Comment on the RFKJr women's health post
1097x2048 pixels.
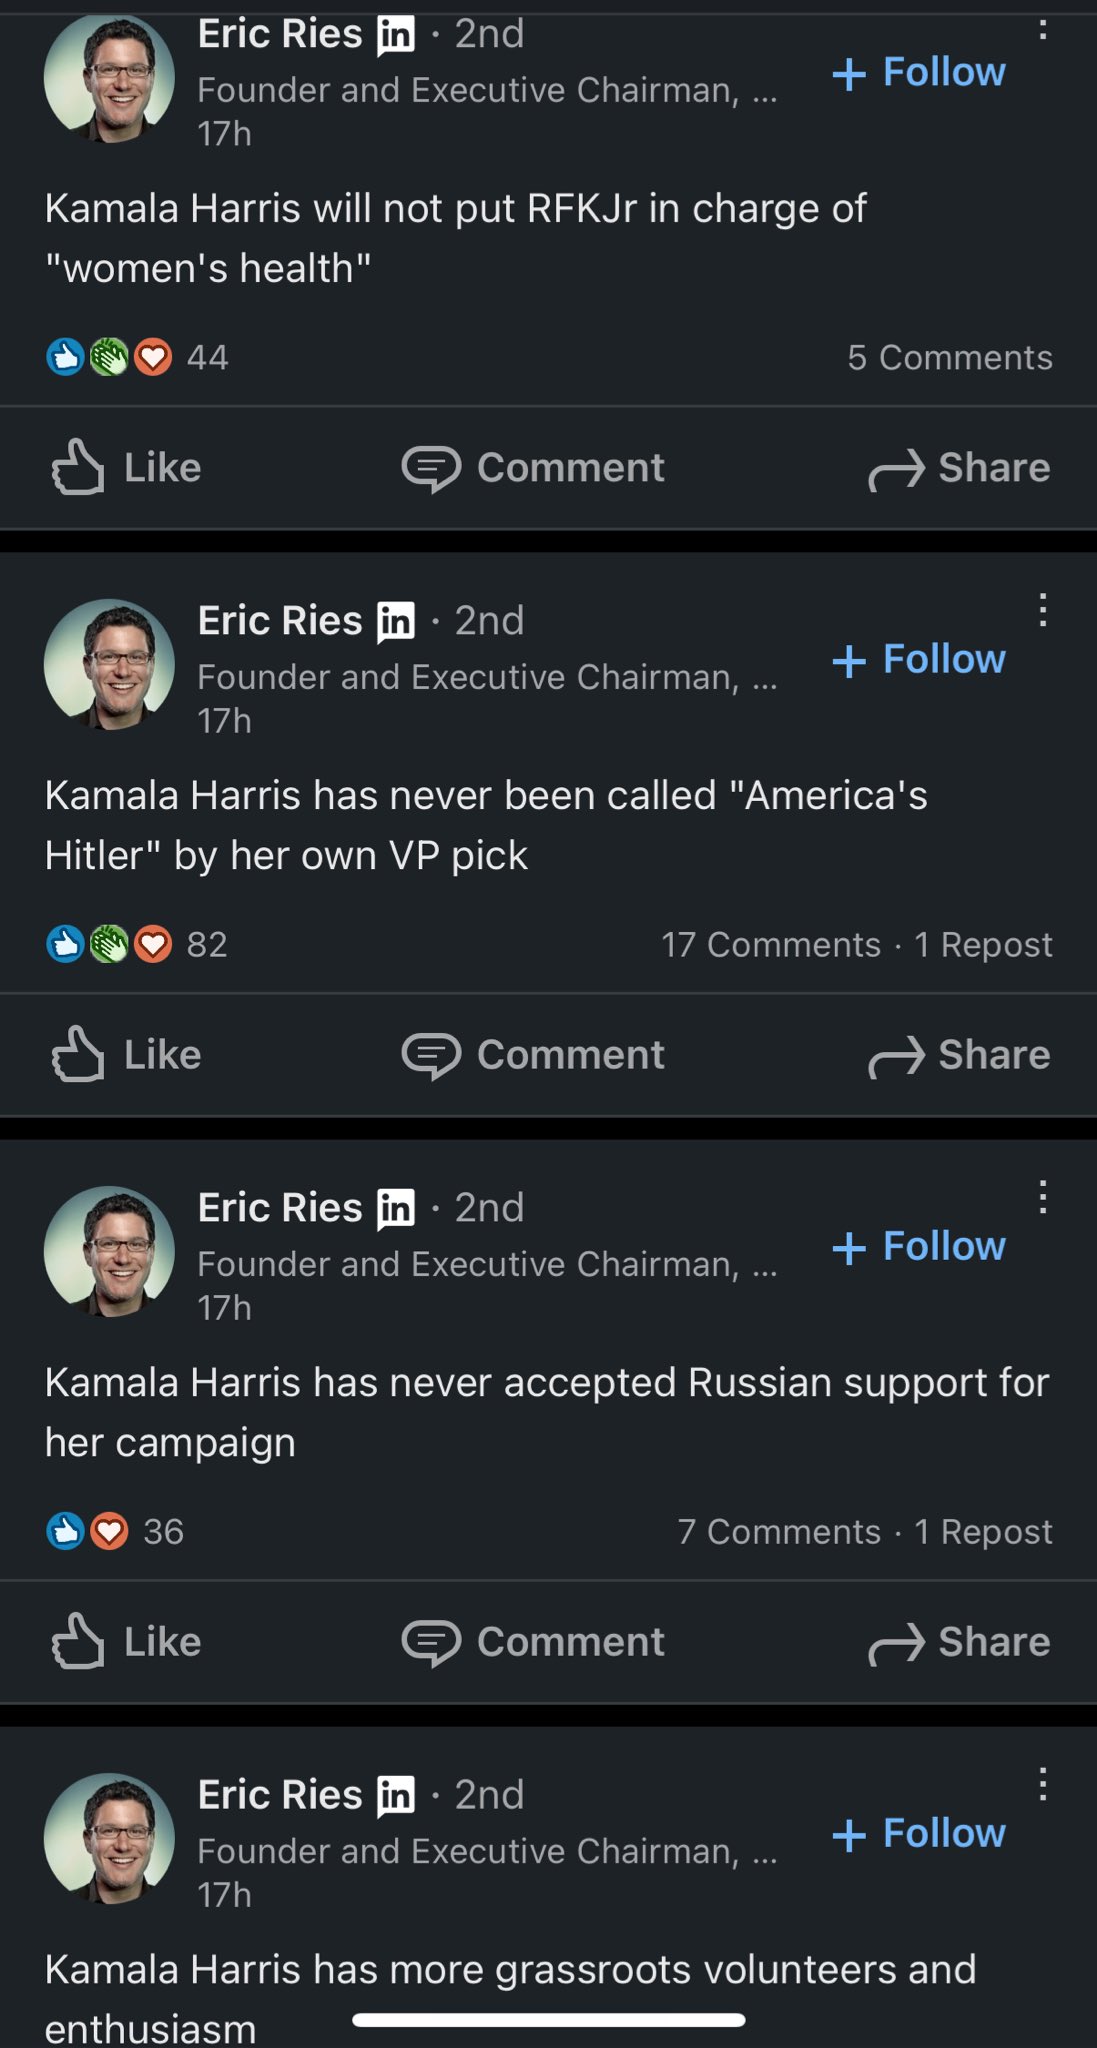[x=533, y=468]
